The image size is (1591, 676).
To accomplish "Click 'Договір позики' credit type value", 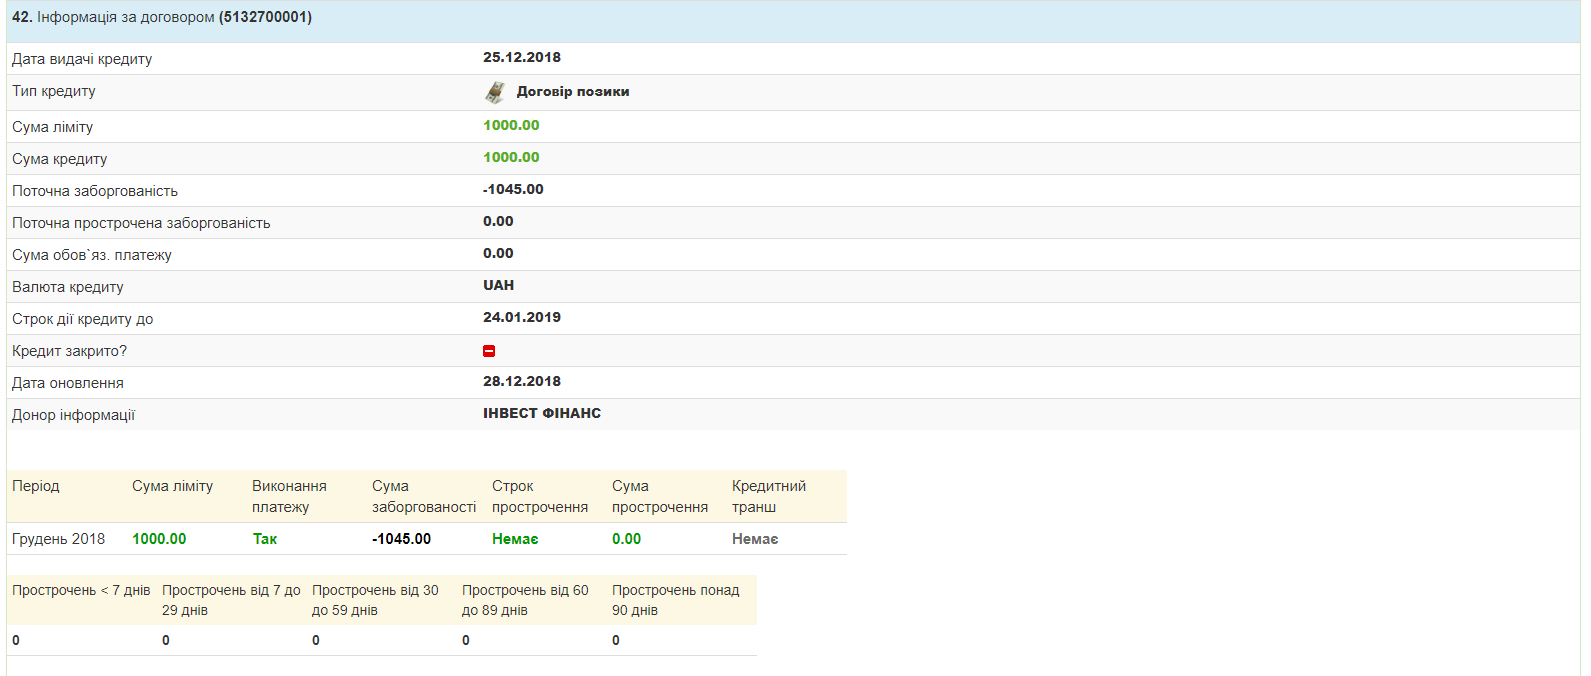I will point(573,91).
